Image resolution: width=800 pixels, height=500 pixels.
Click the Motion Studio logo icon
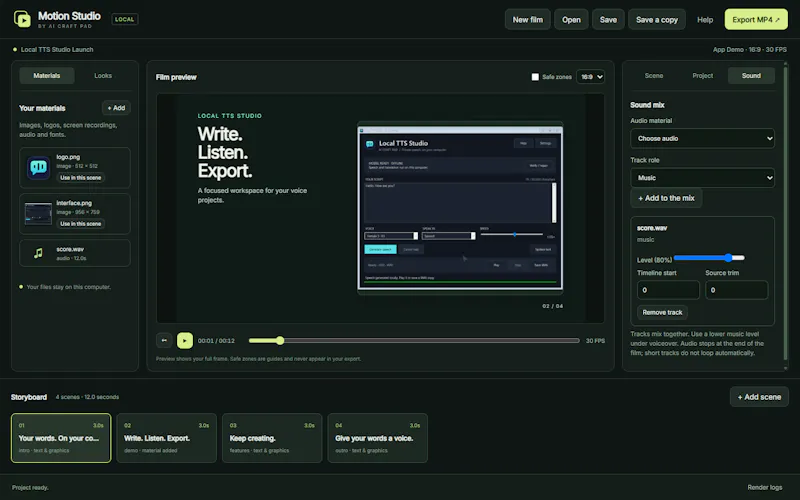pyautogui.click(x=22, y=19)
